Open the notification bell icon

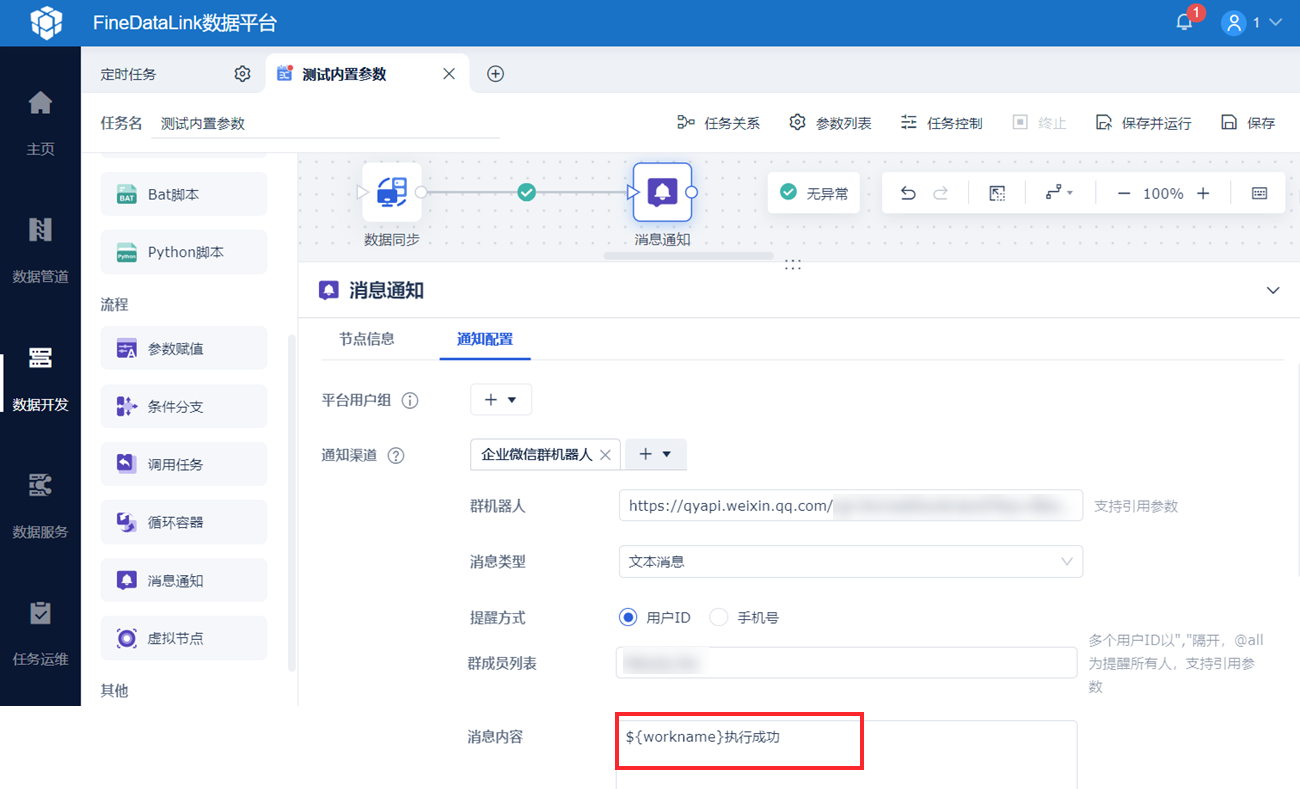tap(1184, 22)
